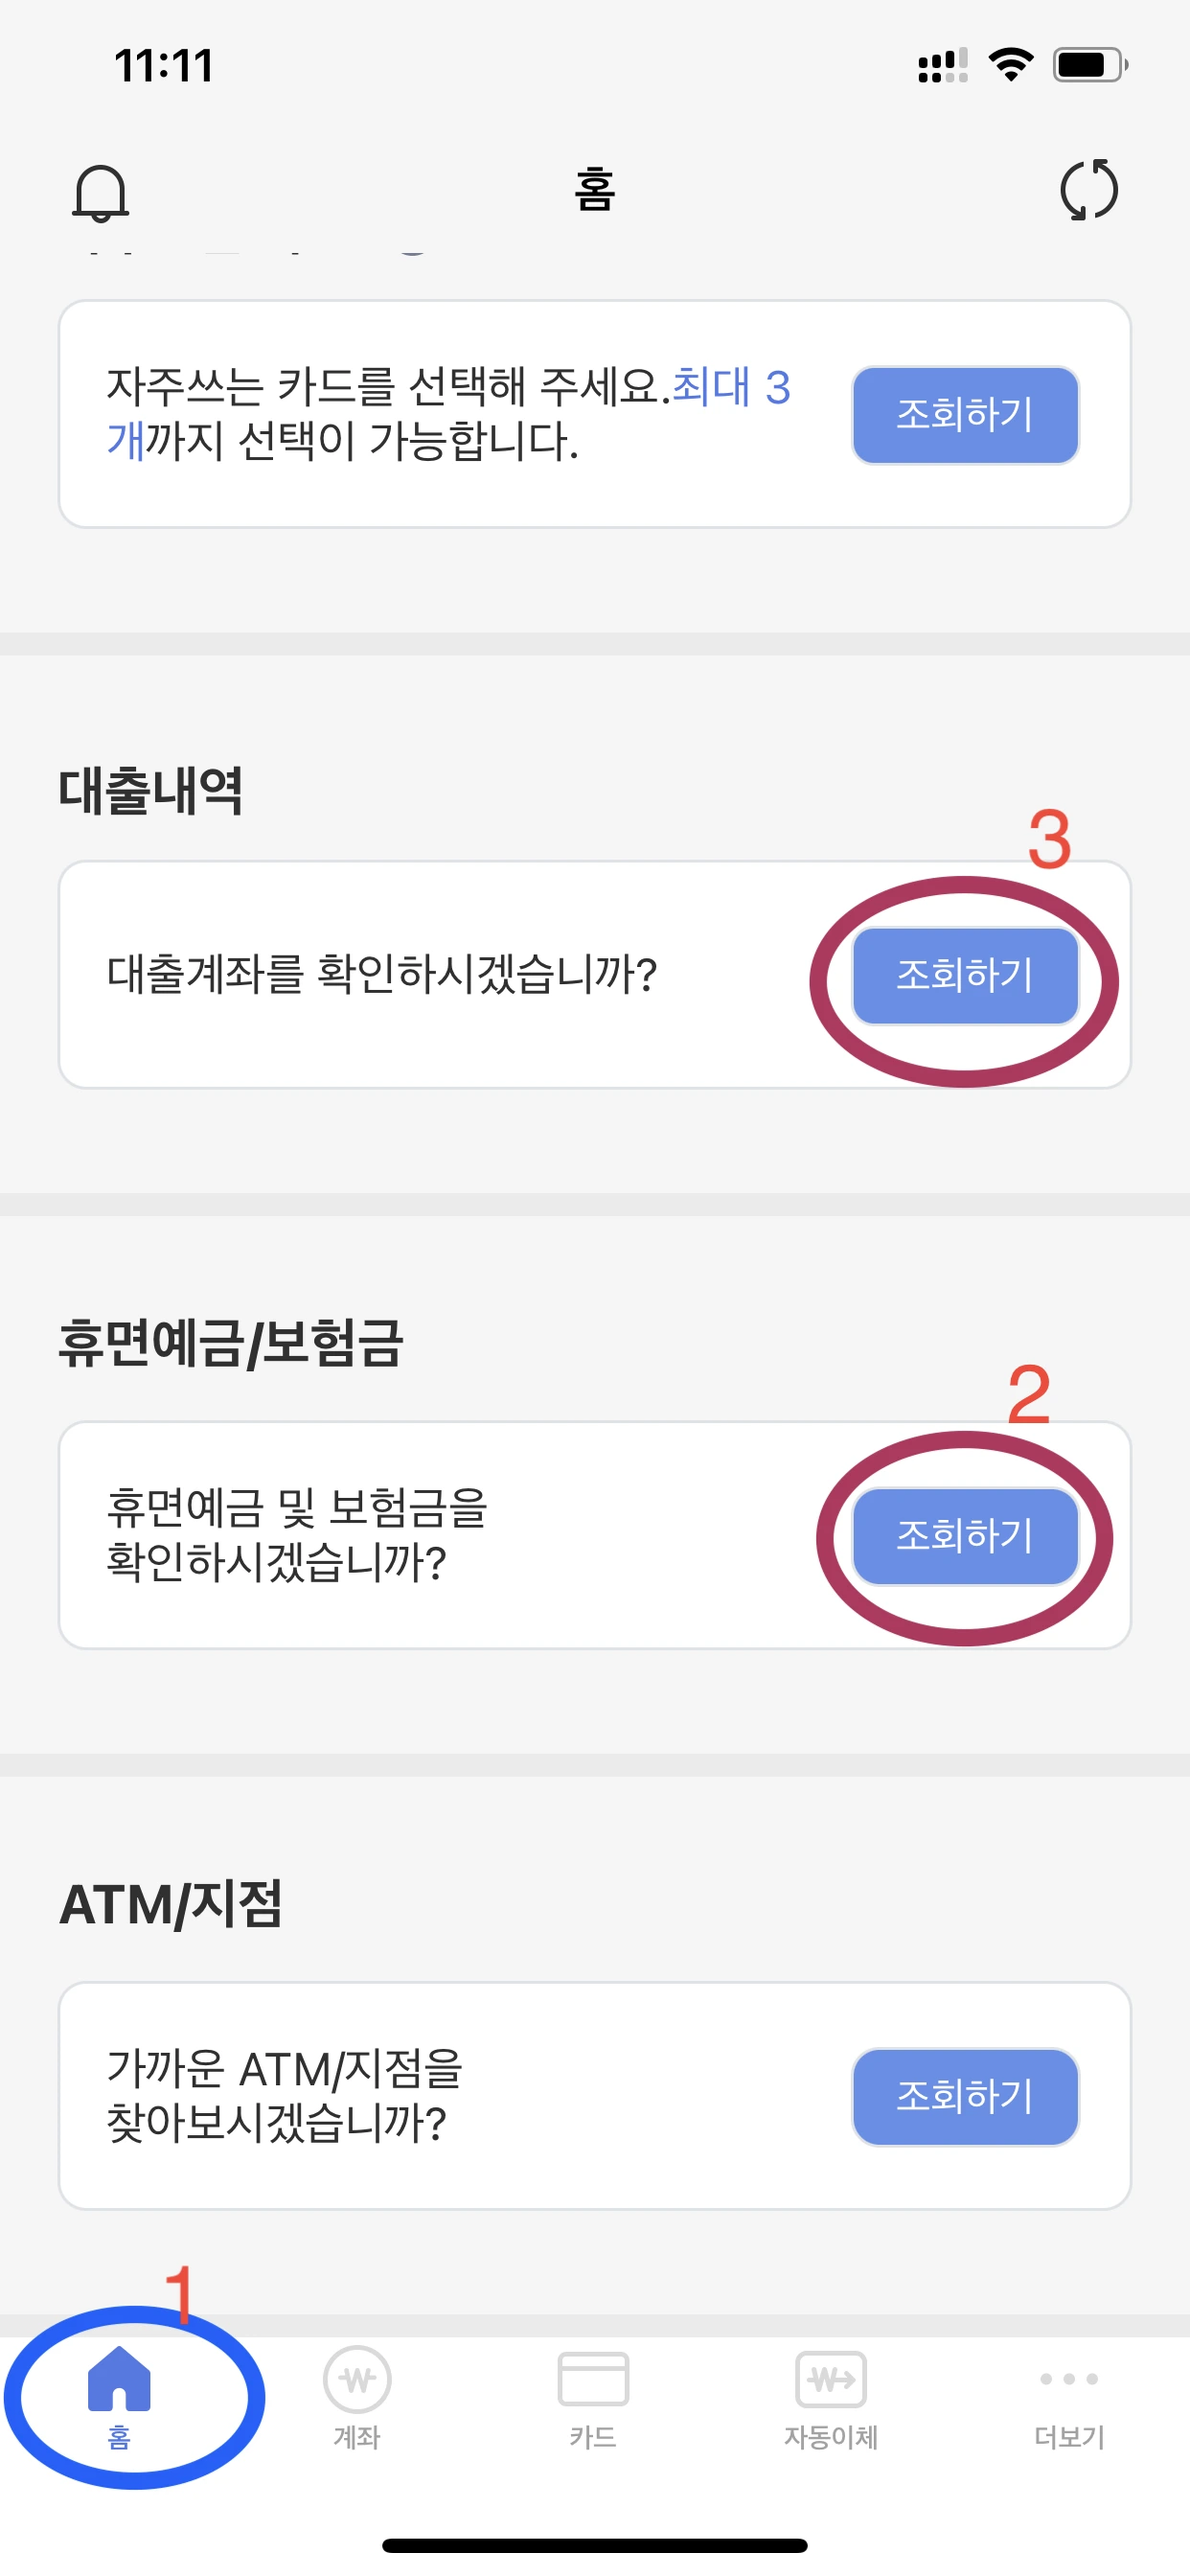Tap the refresh circular arrows icon
The width and height of the screenshot is (1190, 2576).
1088,189
